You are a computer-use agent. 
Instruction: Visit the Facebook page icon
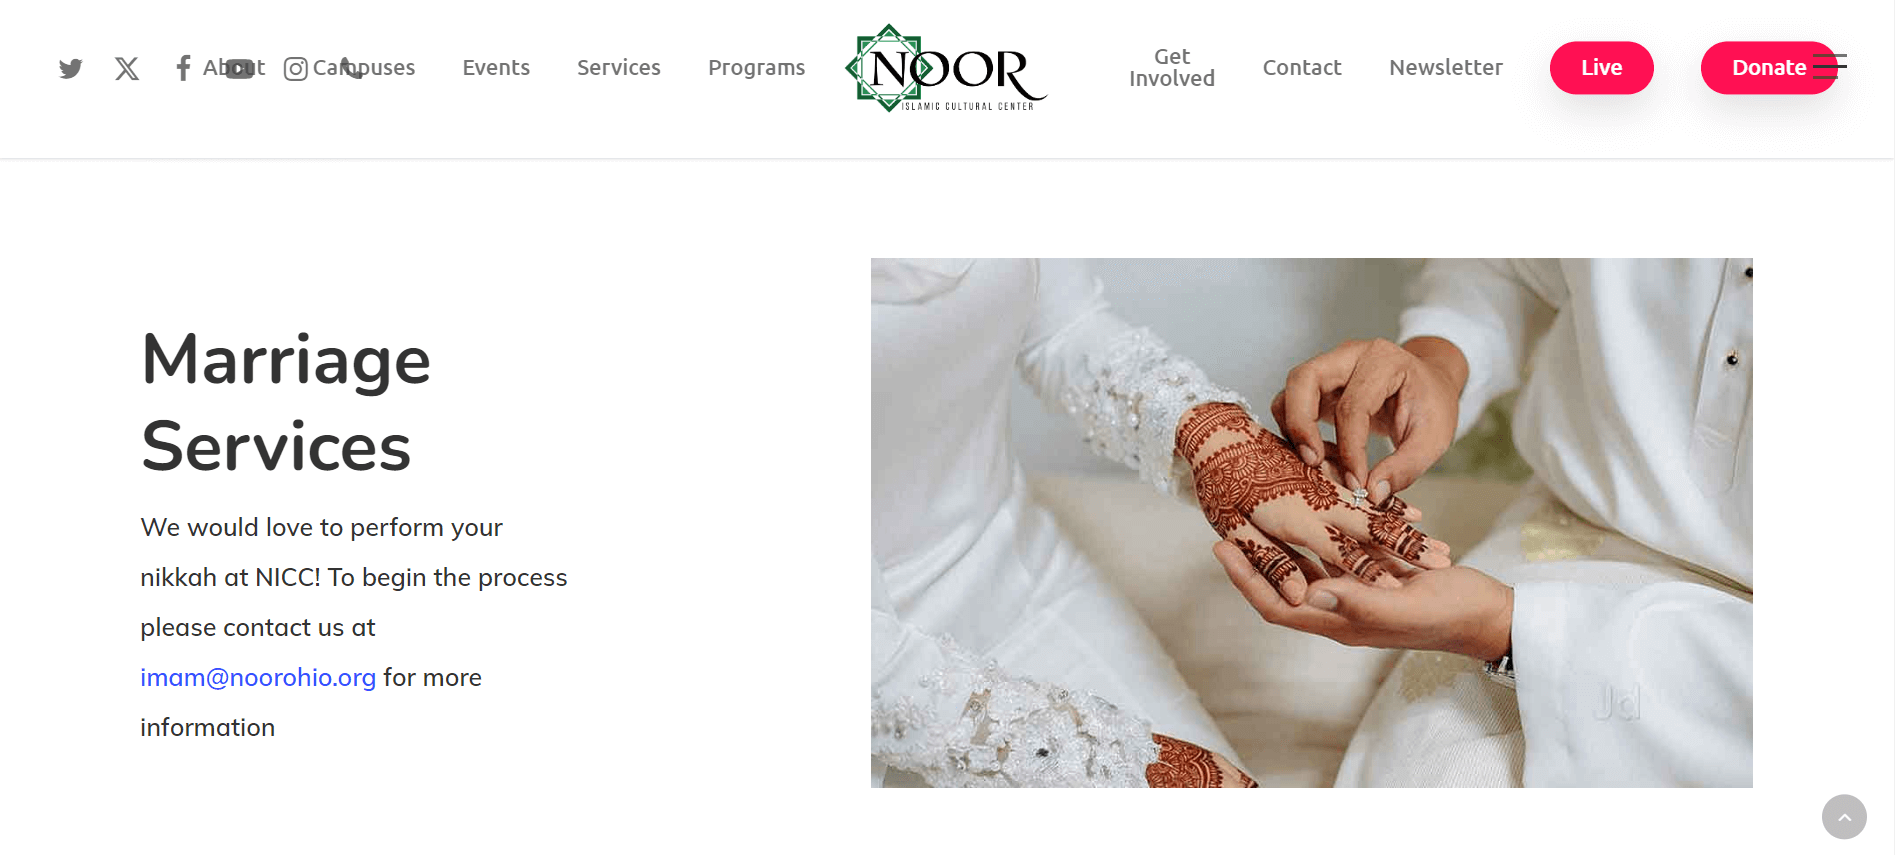tap(183, 68)
